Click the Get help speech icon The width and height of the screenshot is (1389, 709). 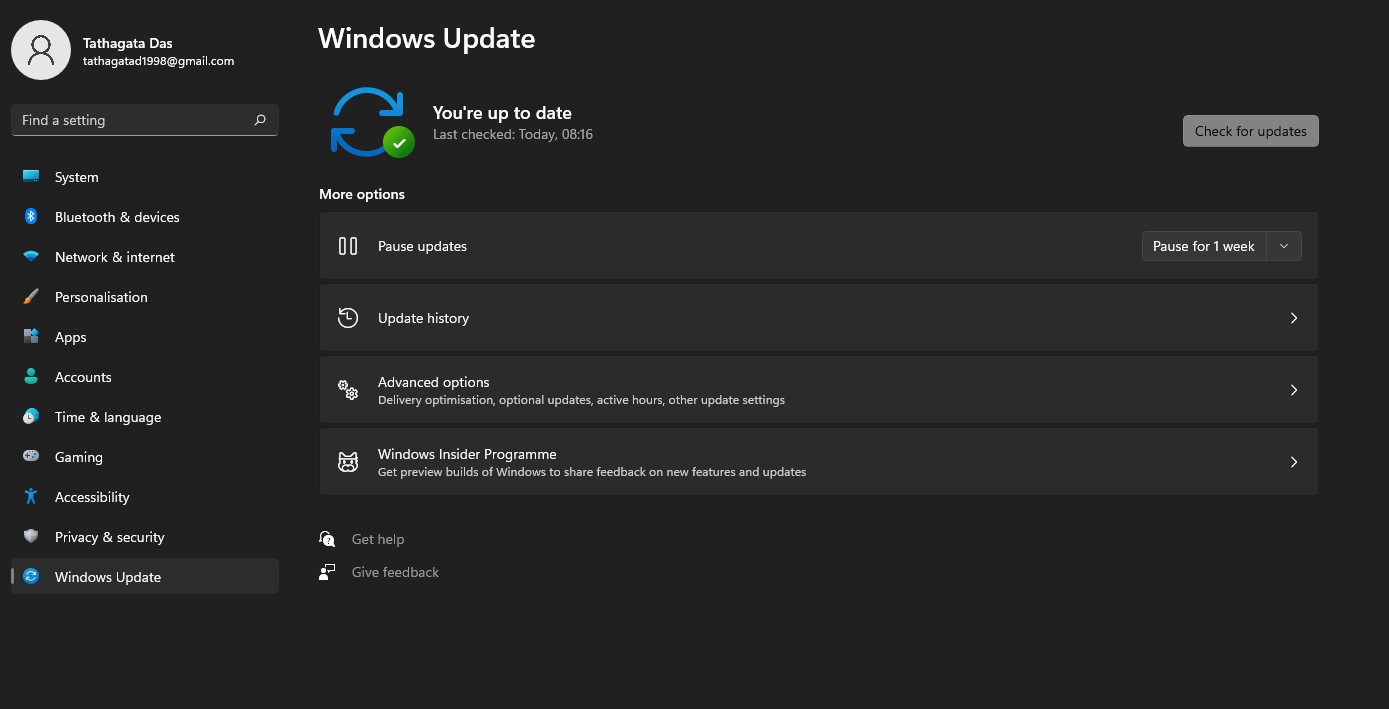pos(327,539)
